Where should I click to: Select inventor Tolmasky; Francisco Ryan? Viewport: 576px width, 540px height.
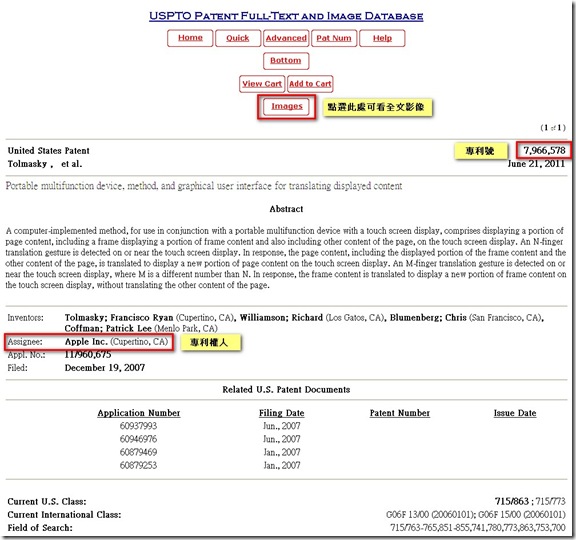point(119,317)
